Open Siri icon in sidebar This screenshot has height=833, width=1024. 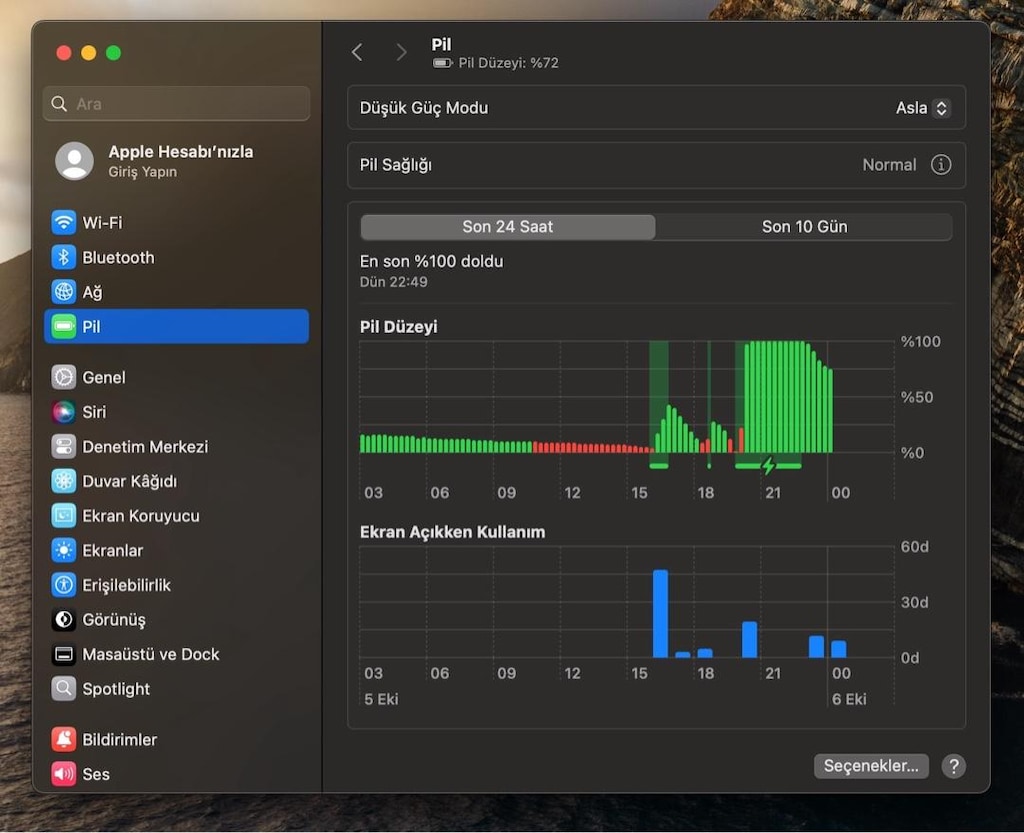click(63, 412)
